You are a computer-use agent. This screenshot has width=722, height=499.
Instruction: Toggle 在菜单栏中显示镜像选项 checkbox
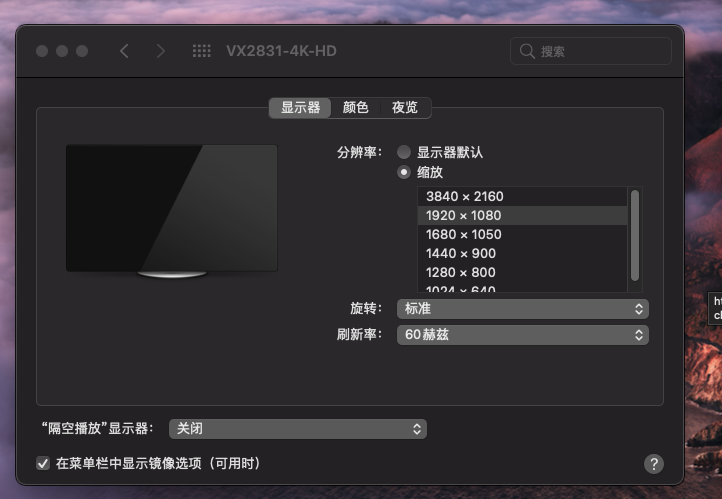pyautogui.click(x=43, y=463)
